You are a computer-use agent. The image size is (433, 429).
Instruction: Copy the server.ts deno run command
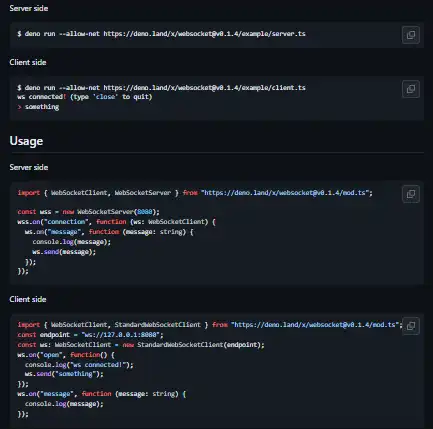[x=411, y=35]
